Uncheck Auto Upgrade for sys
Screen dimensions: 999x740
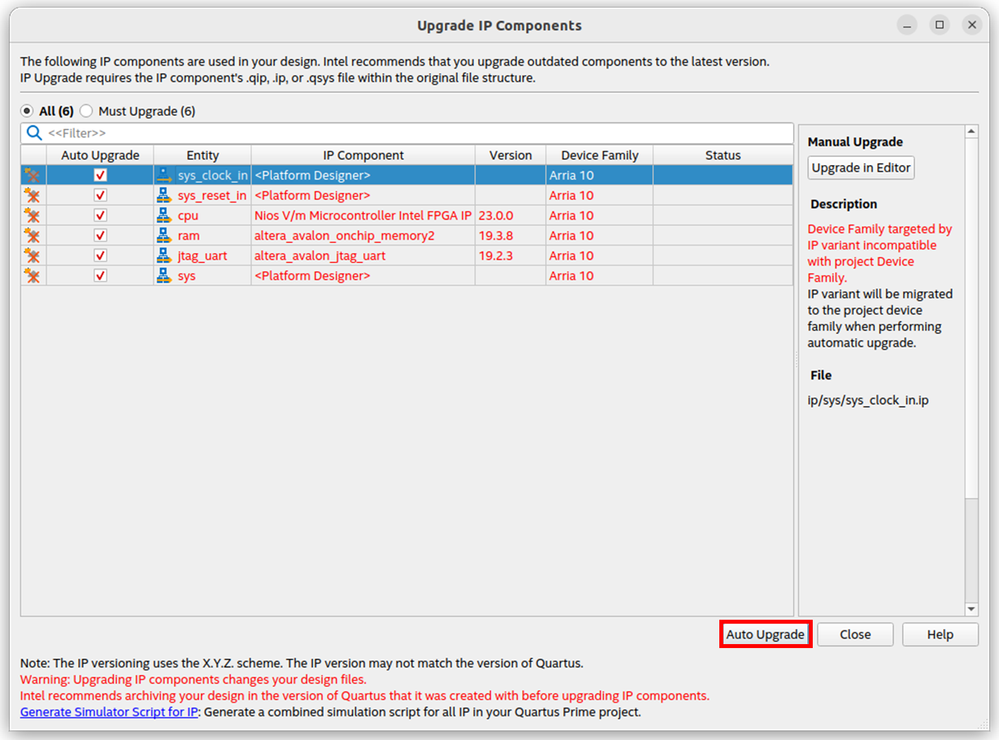pos(100,275)
